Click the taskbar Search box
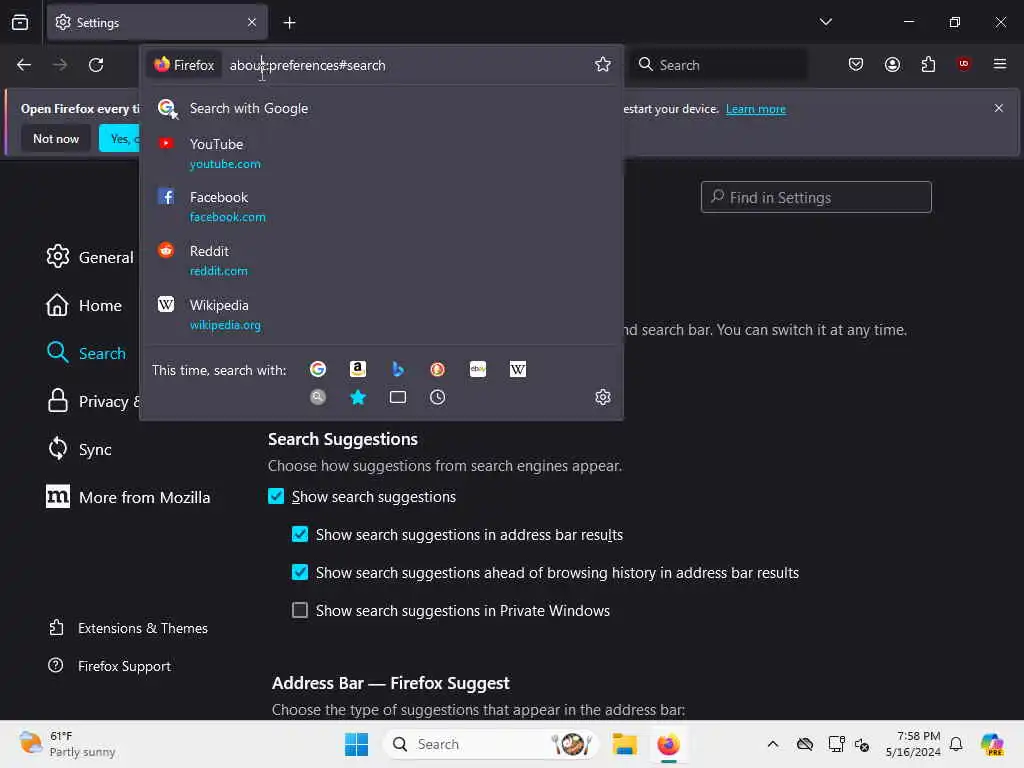The width and height of the screenshot is (1024, 768). 492,744
